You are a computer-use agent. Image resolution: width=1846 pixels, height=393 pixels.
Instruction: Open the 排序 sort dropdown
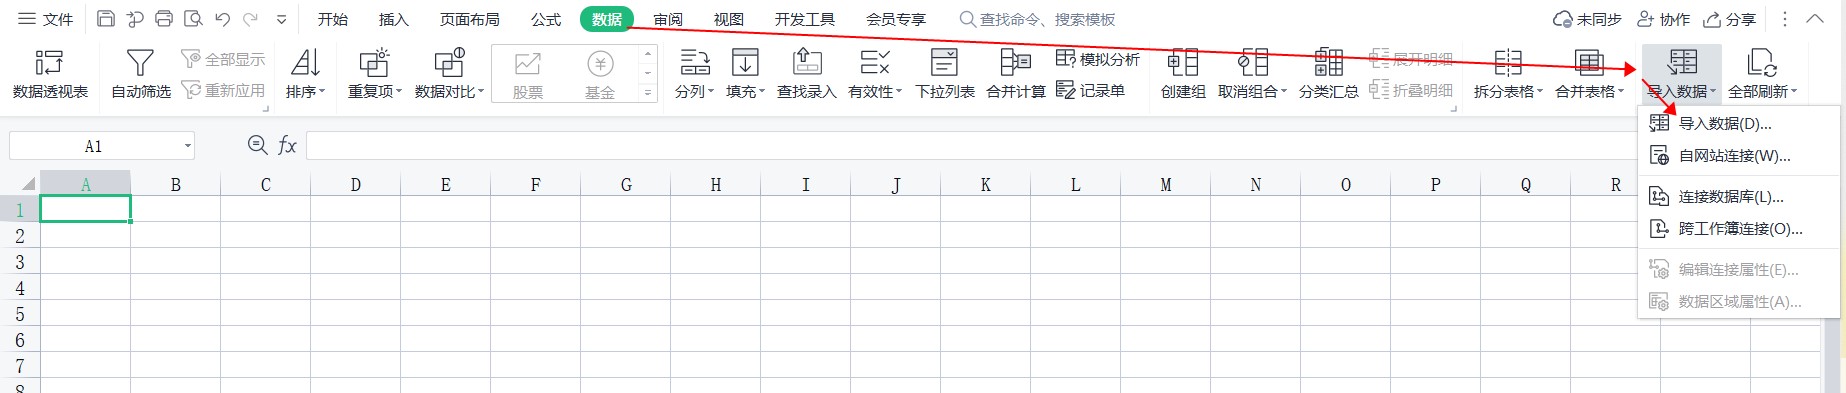click(305, 75)
